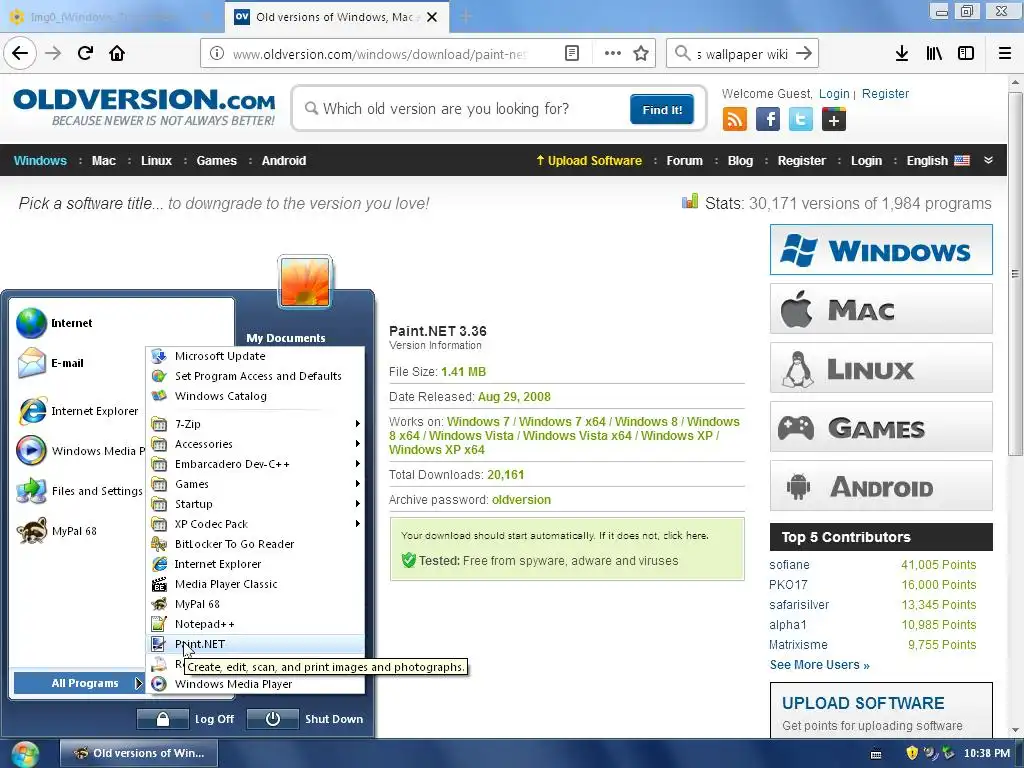The image size is (1024, 768).
Task: Click the Upload Software nav link
Action: pos(589,161)
